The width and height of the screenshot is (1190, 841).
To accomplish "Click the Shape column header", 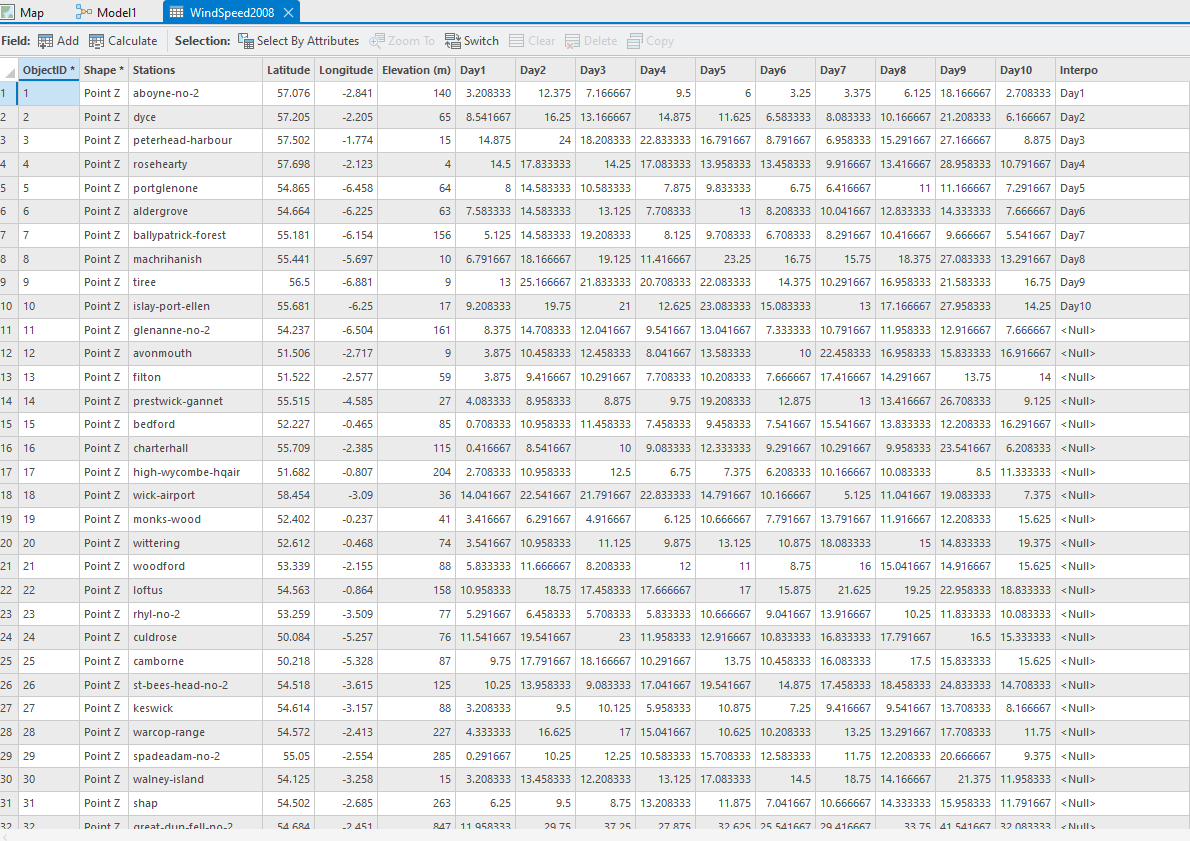I will (x=103, y=70).
